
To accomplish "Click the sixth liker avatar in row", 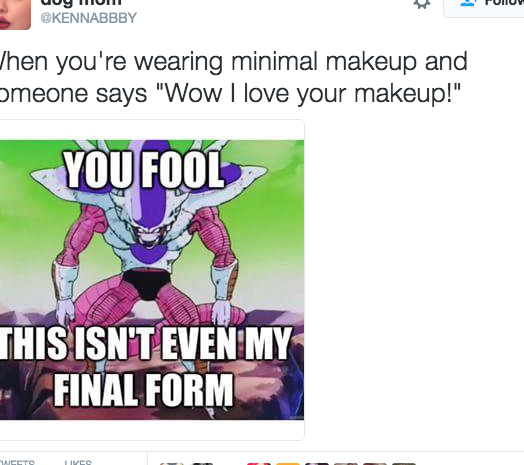I will pos(346,464).
